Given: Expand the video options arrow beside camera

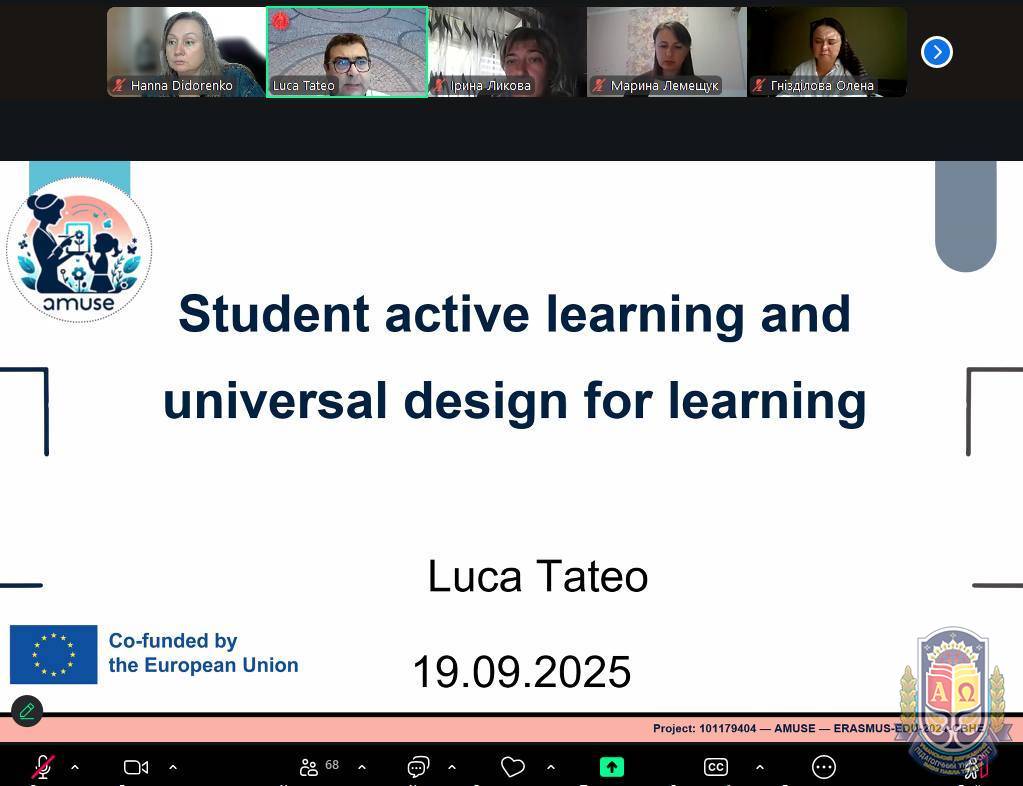Looking at the screenshot, I should (x=173, y=767).
